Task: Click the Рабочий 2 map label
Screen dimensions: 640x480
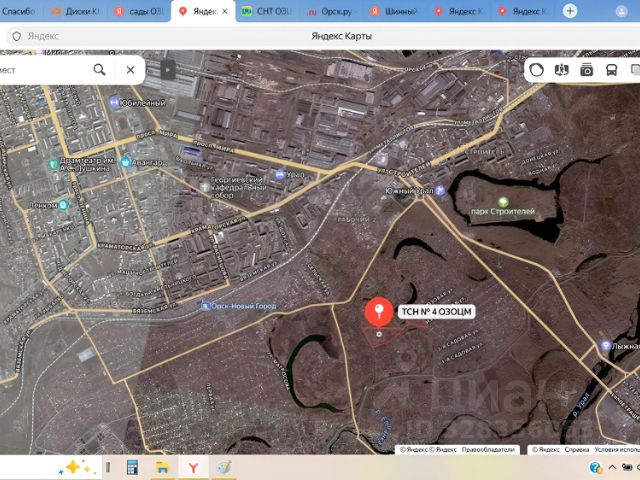Action: coord(356,220)
